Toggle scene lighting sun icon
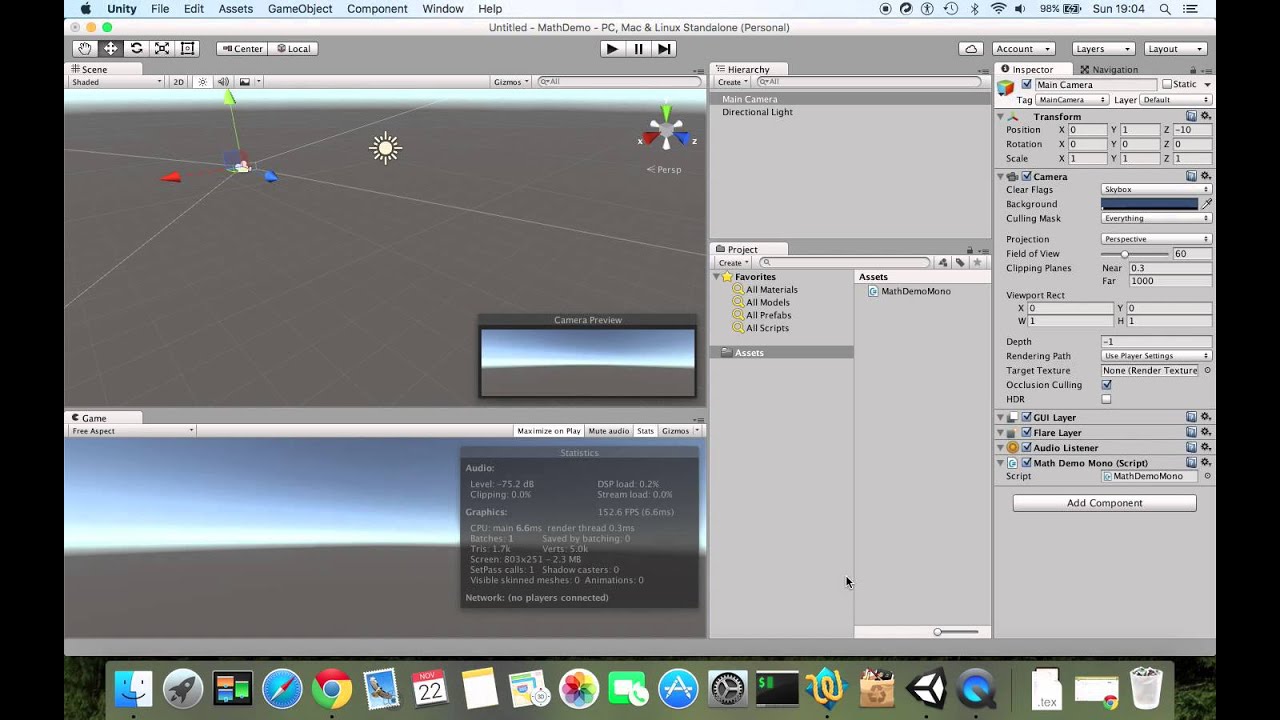 203,82
